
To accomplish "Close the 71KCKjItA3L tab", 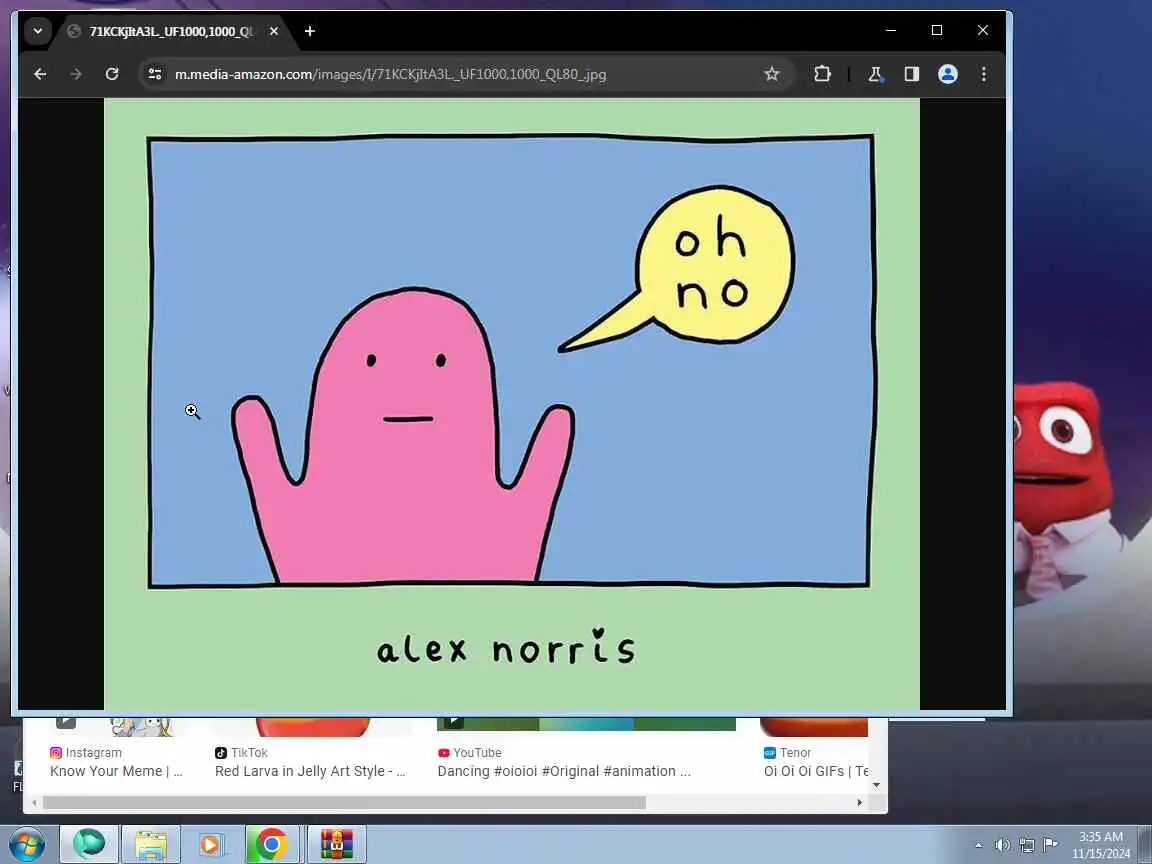I will 274,32.
